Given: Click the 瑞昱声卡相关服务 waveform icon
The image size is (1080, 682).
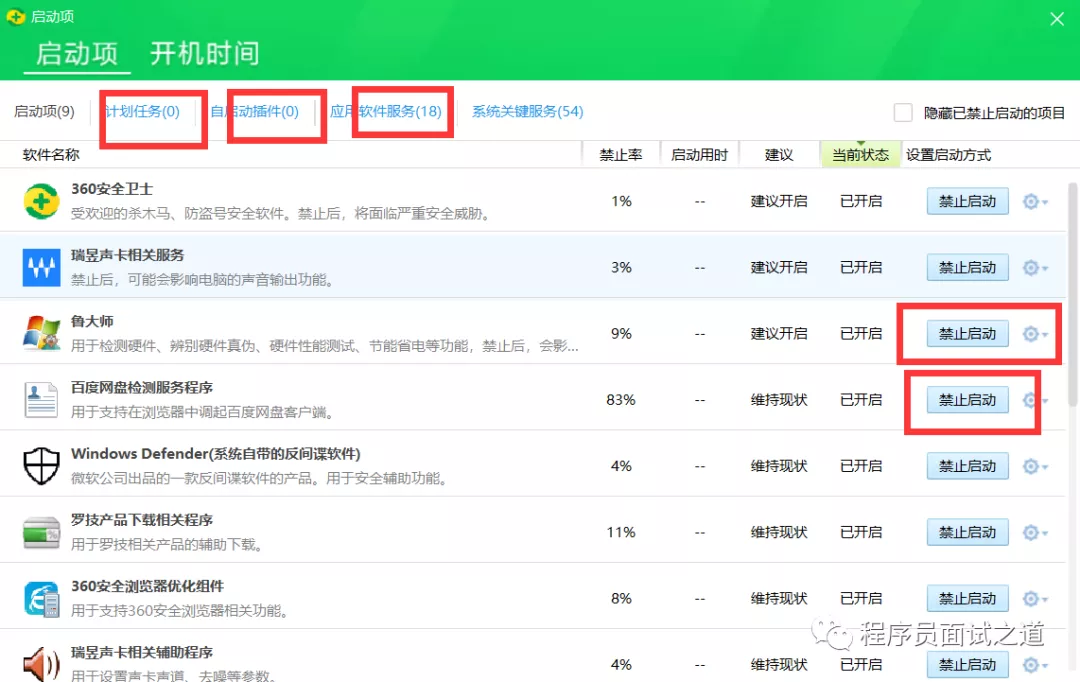Looking at the screenshot, I should click(x=41, y=267).
